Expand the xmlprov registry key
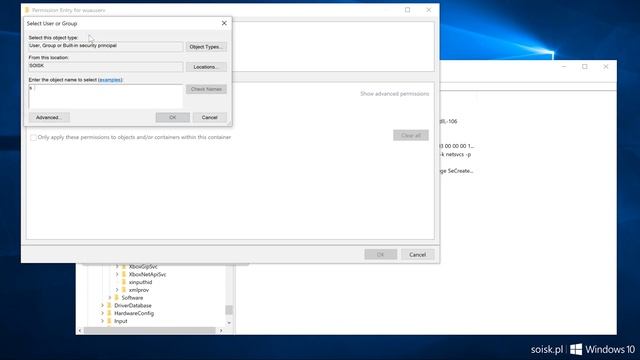Viewport: 640px width, 360px height. click(117, 290)
